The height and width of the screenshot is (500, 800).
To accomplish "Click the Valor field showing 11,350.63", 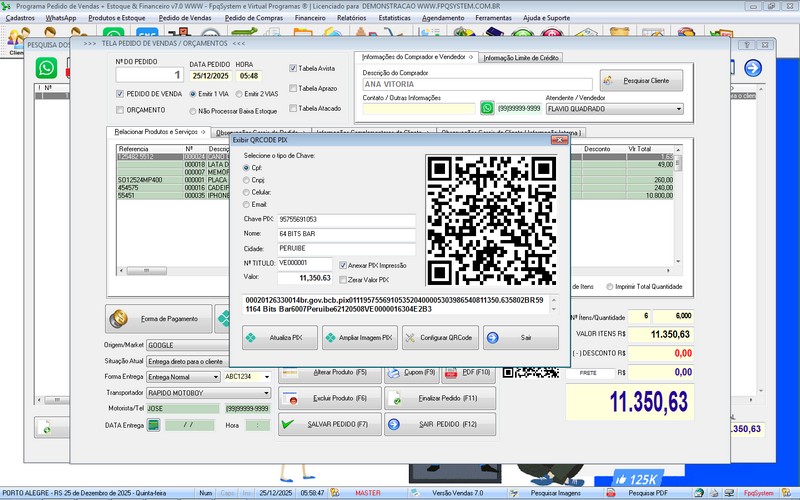I will 305,278.
